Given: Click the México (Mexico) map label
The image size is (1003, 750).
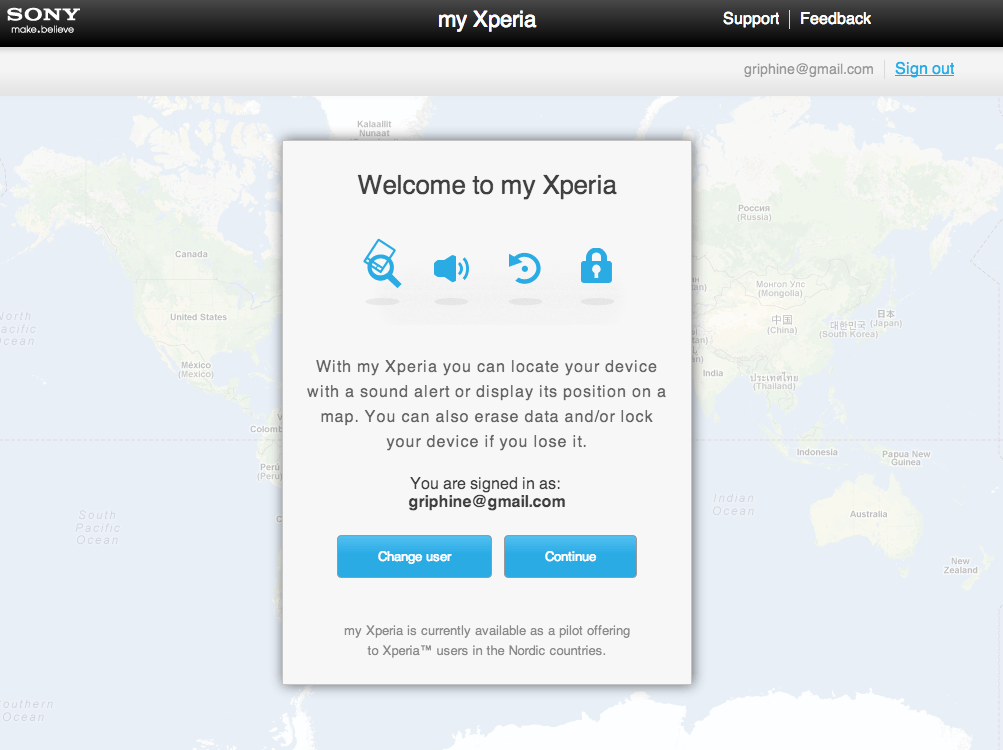Looking at the screenshot, I should (x=196, y=369).
